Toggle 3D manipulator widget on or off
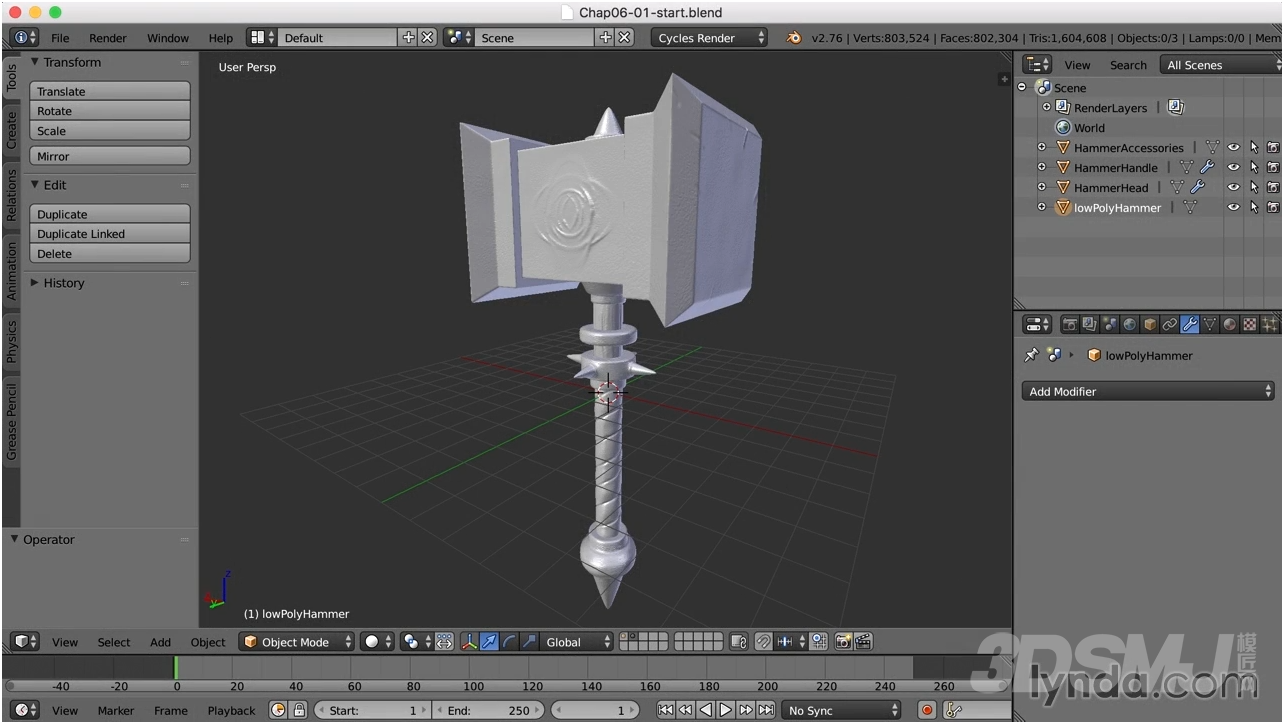Screen dimensions: 1284x724 [469, 642]
